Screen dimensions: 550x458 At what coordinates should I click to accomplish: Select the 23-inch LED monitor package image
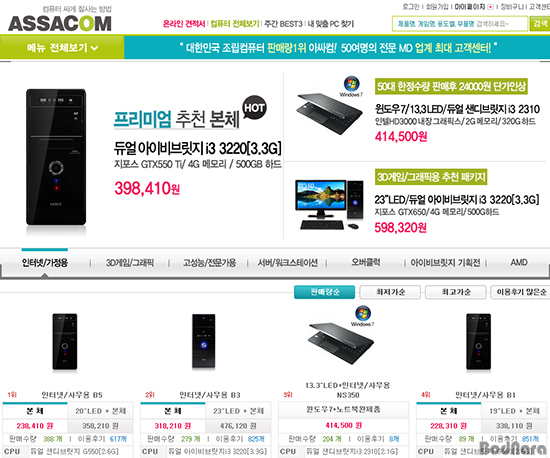coord(329,205)
